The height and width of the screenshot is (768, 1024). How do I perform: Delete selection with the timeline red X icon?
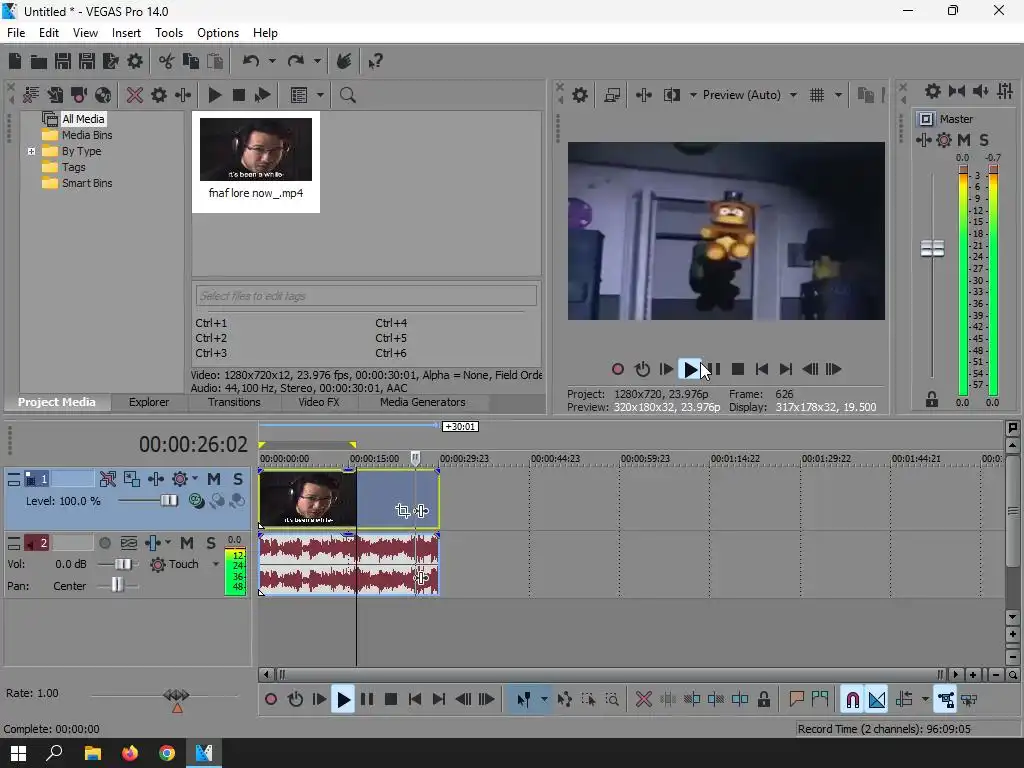[x=643, y=699]
